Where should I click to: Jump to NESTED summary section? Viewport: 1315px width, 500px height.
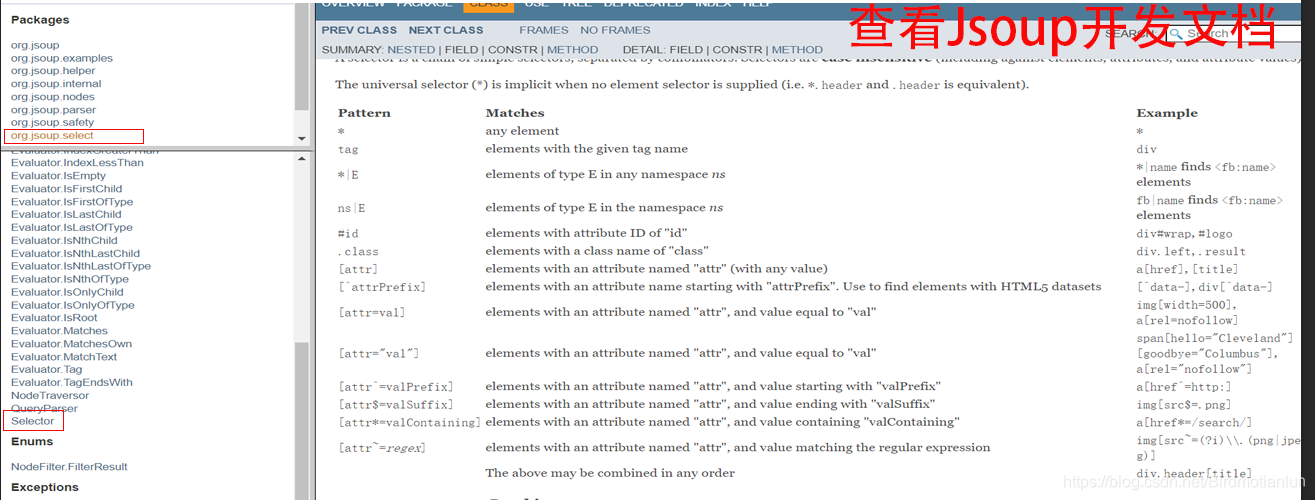[411, 49]
